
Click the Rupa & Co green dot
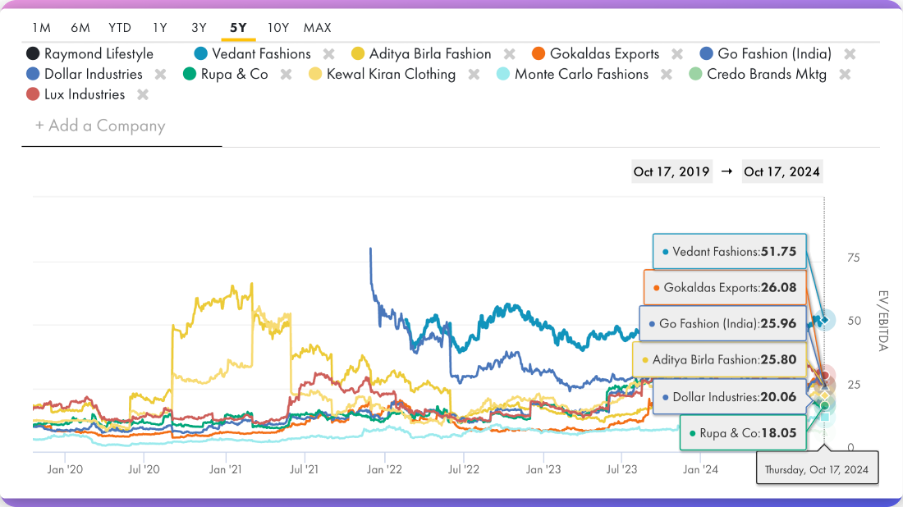point(190,74)
